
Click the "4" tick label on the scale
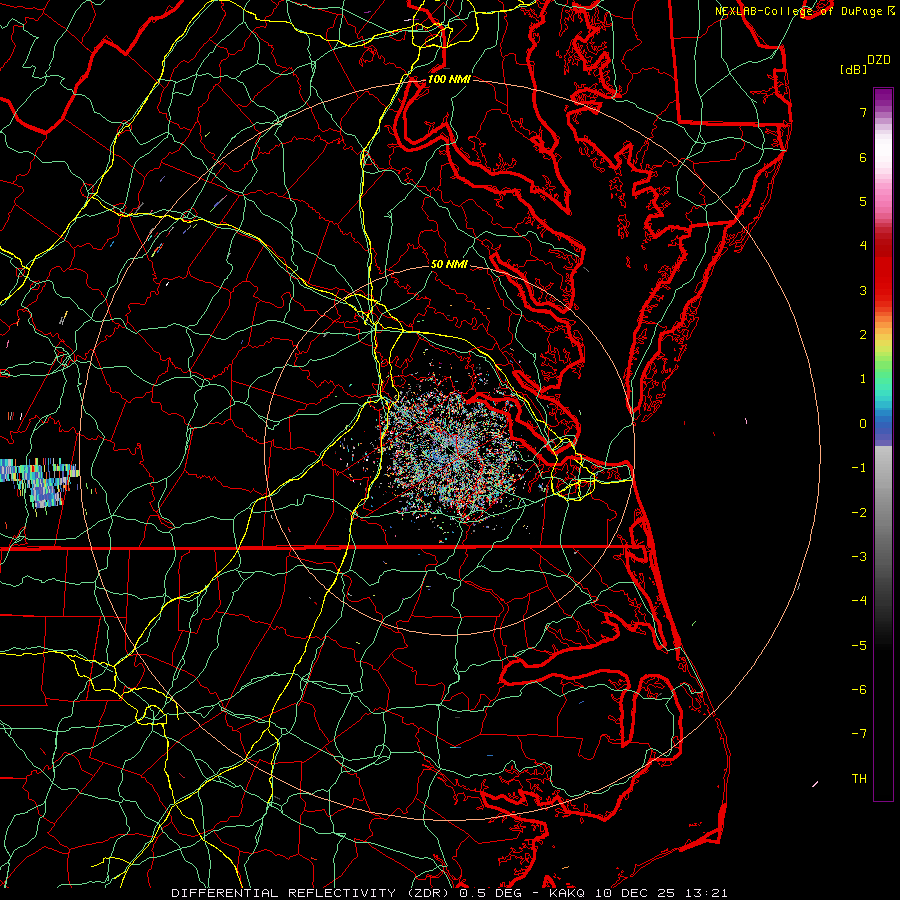point(863,246)
